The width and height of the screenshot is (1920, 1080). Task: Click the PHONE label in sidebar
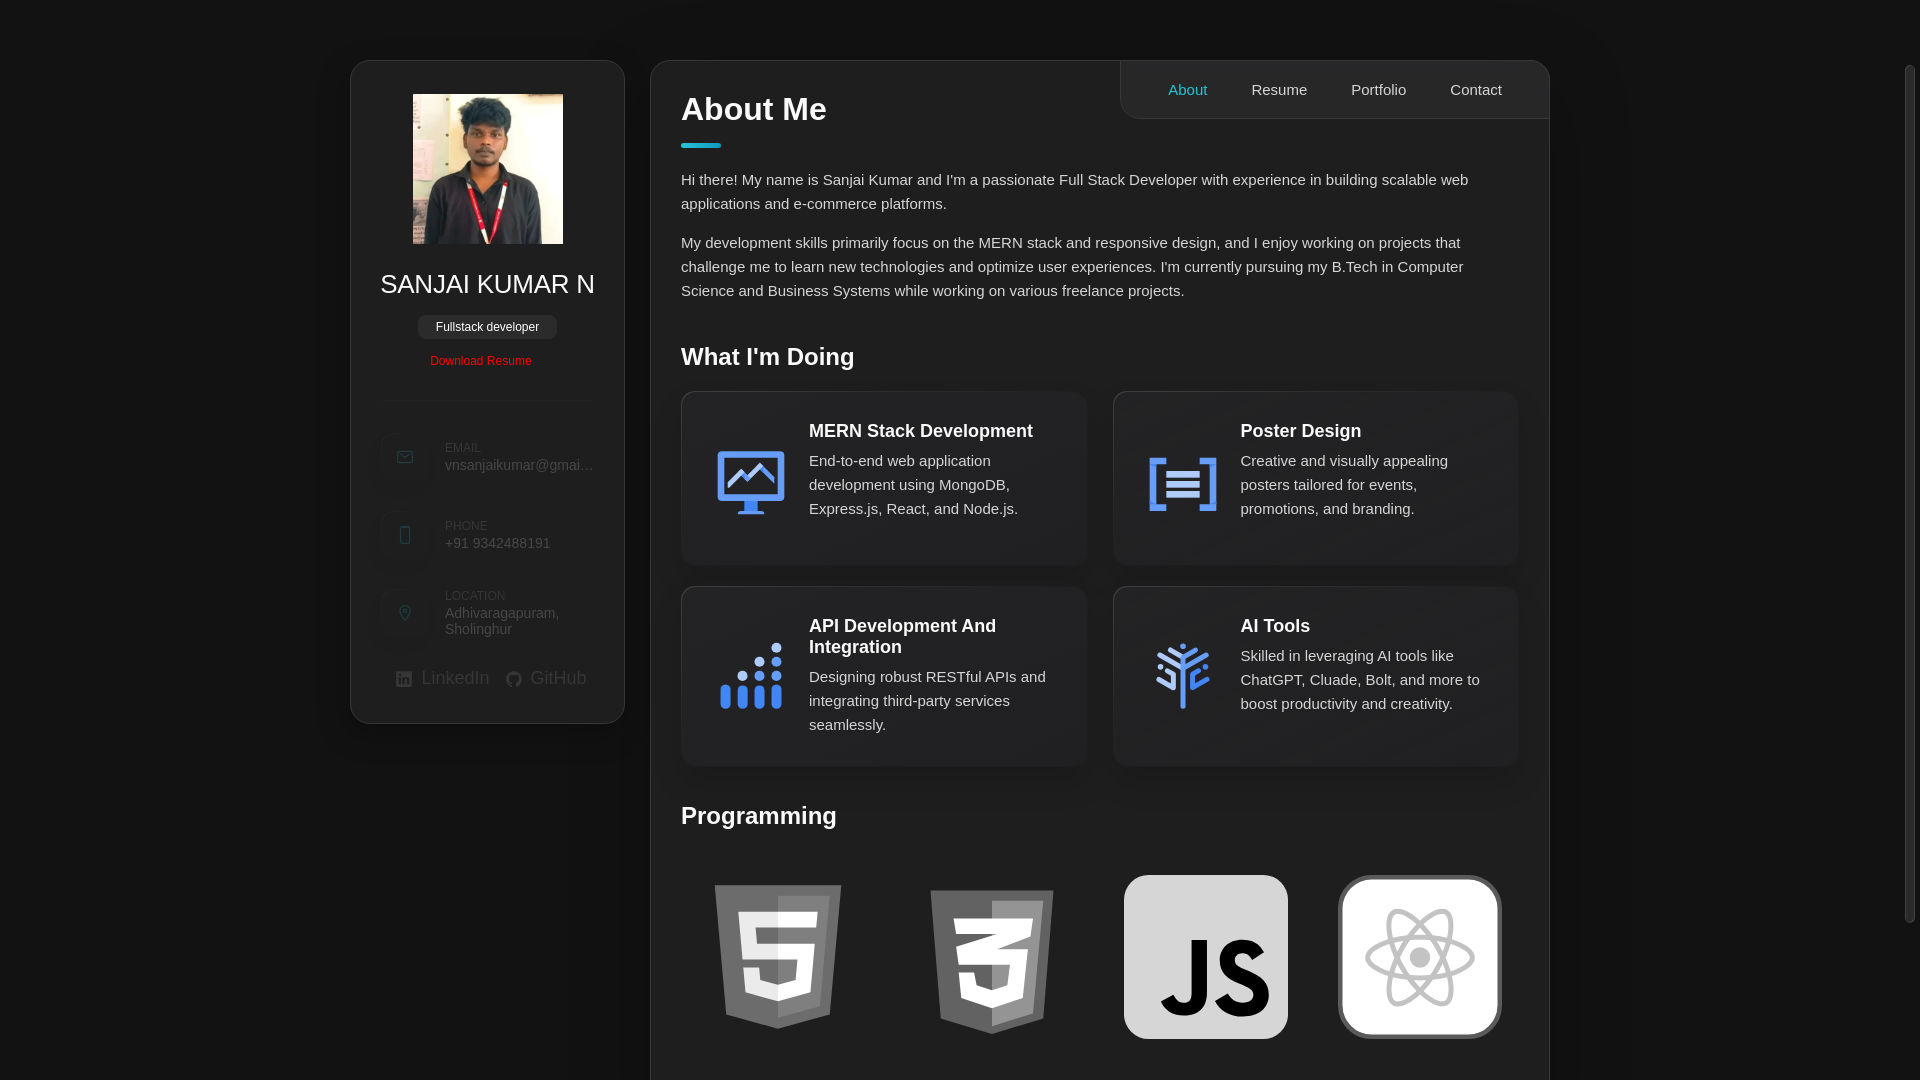pos(466,526)
